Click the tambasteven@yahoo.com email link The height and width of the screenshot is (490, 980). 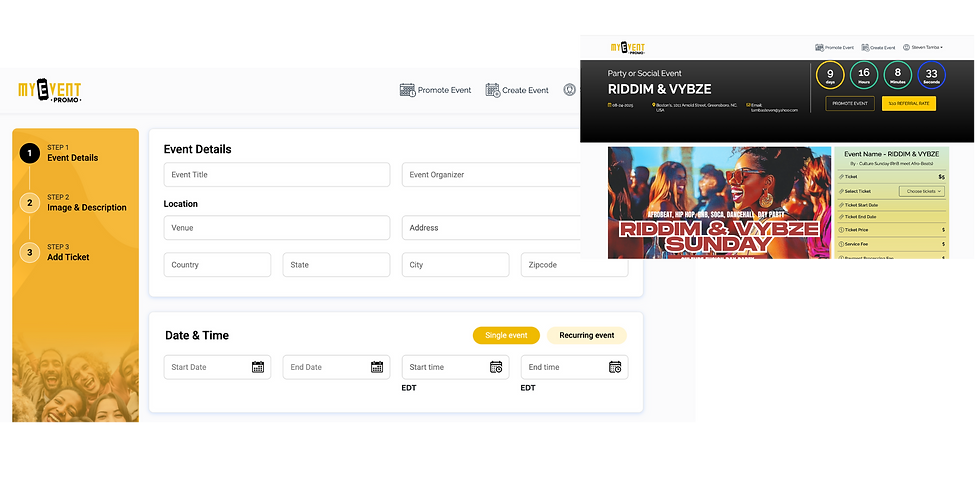(774, 111)
